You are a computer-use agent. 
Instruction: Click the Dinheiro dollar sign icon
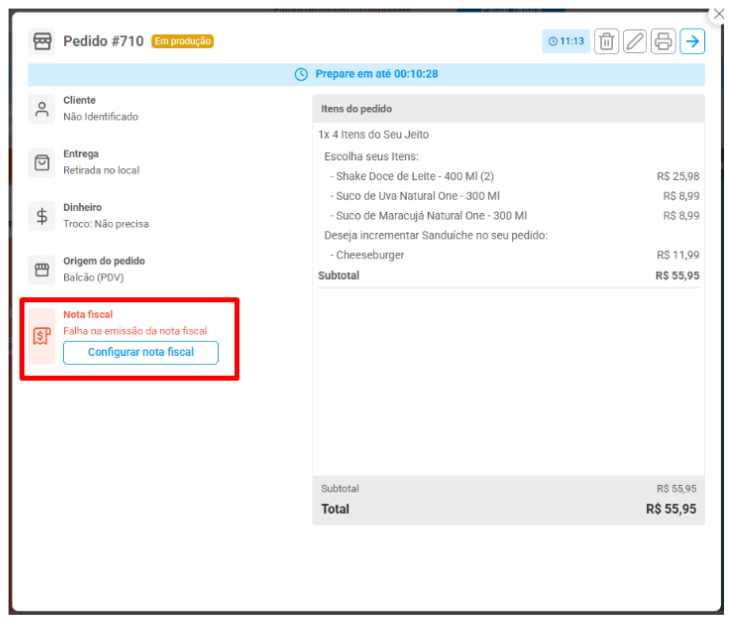click(42, 217)
